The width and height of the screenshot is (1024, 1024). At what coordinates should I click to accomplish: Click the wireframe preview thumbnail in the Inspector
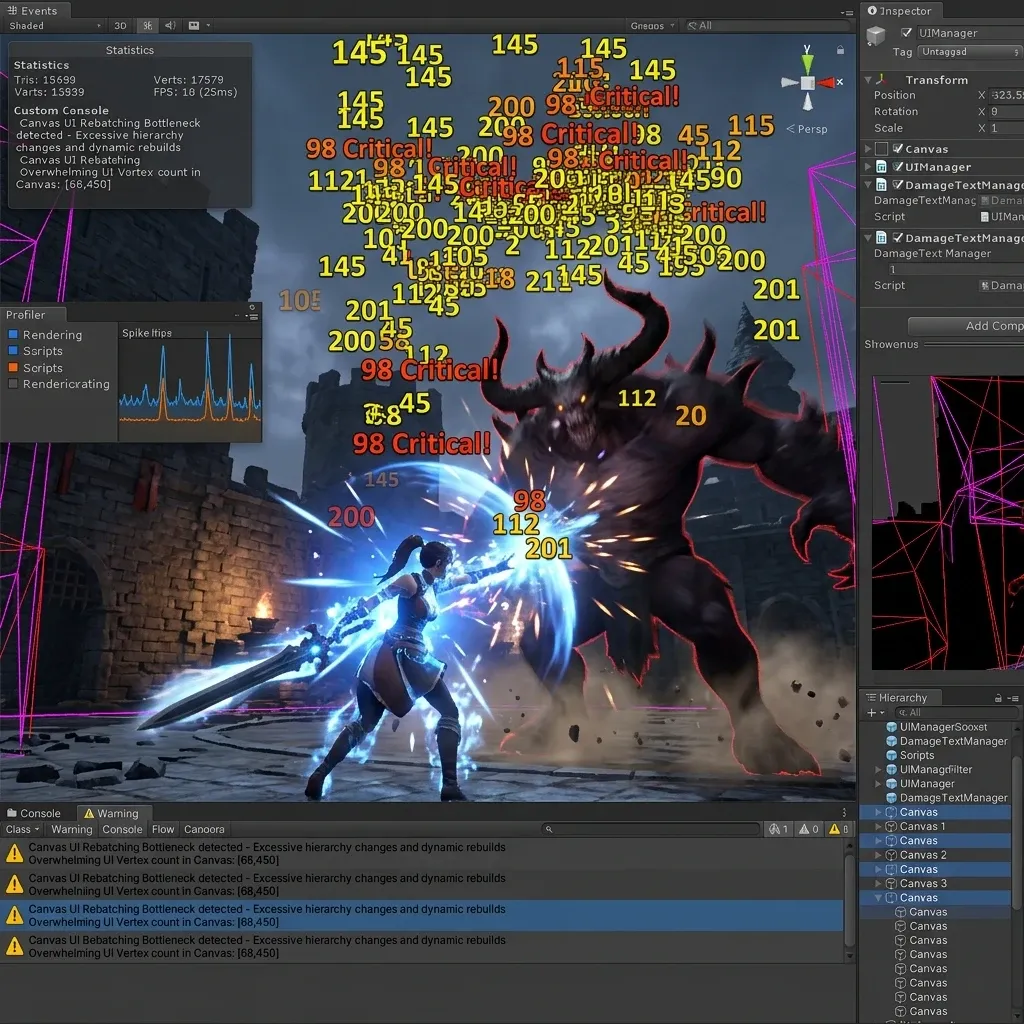tap(948, 522)
